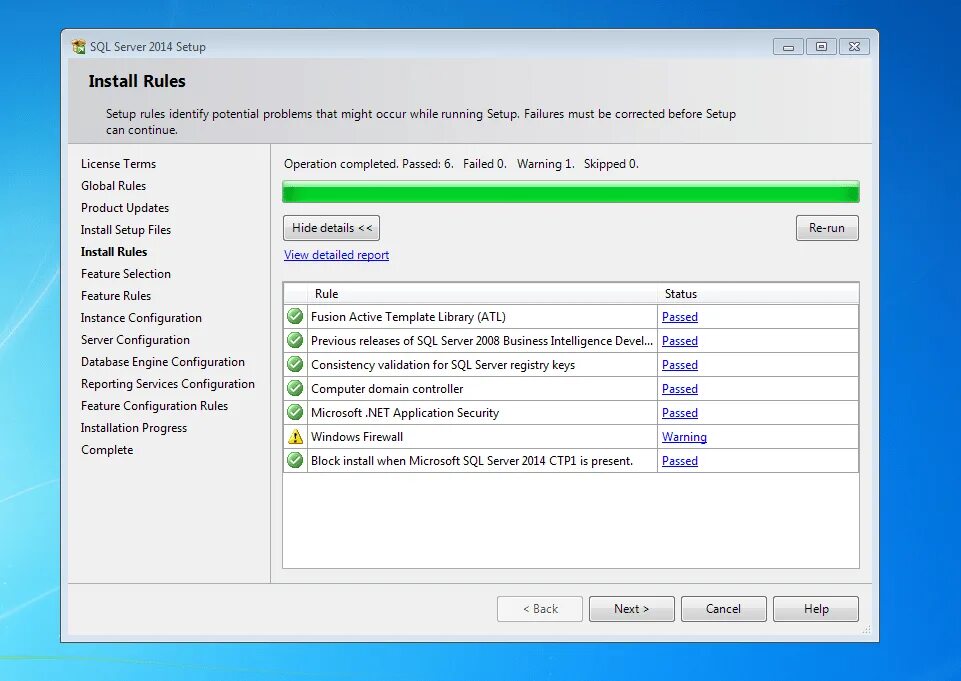Select License Terms in the sidebar
The image size is (961, 681).
pos(118,163)
